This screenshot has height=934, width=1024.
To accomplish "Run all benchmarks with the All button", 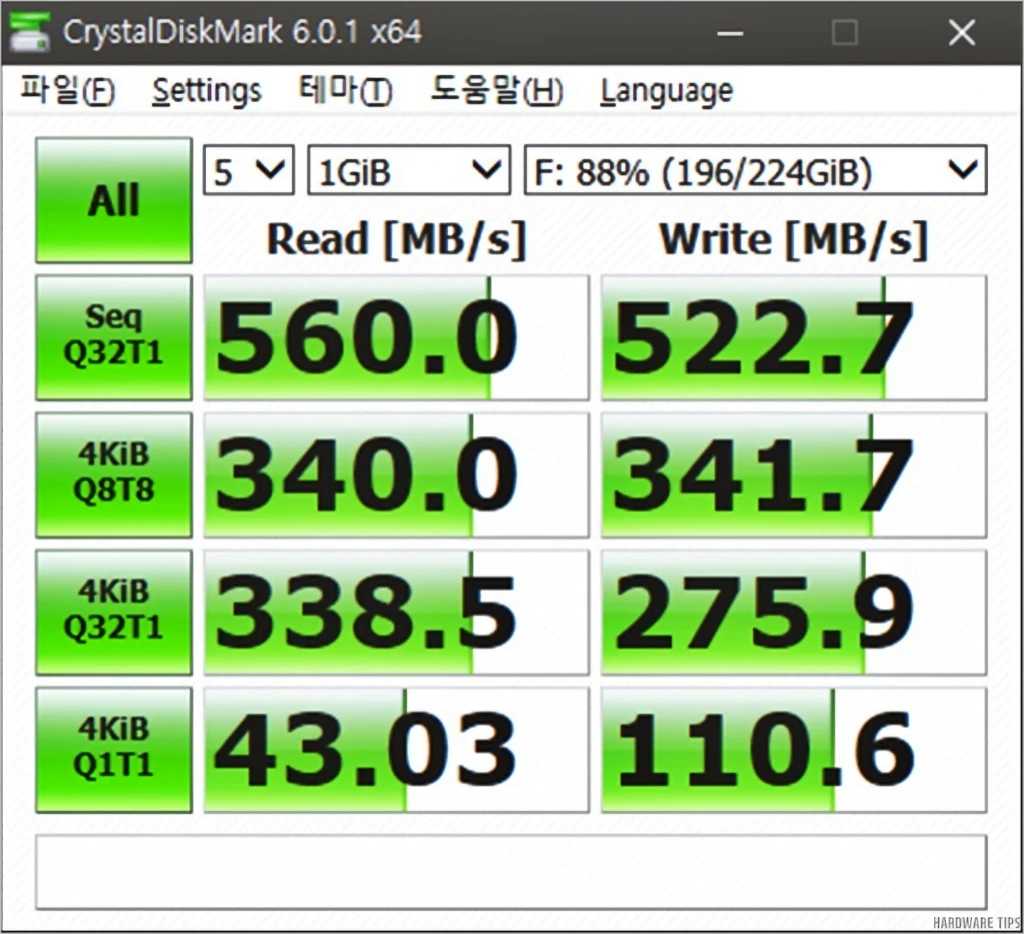I will (x=114, y=200).
